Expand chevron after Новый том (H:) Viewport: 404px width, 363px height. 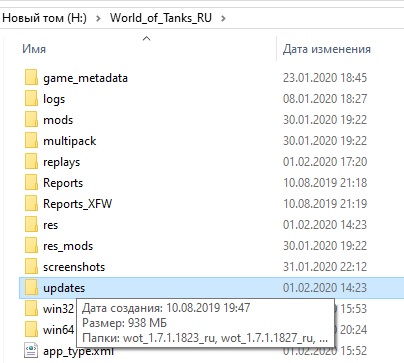[98, 18]
